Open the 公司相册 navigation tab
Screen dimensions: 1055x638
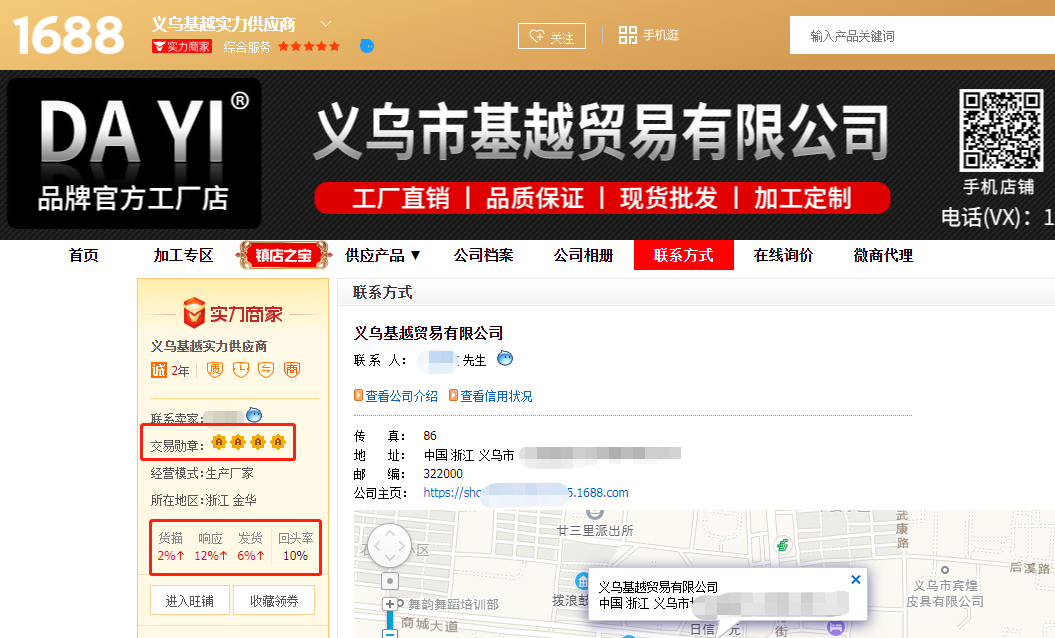[583, 255]
